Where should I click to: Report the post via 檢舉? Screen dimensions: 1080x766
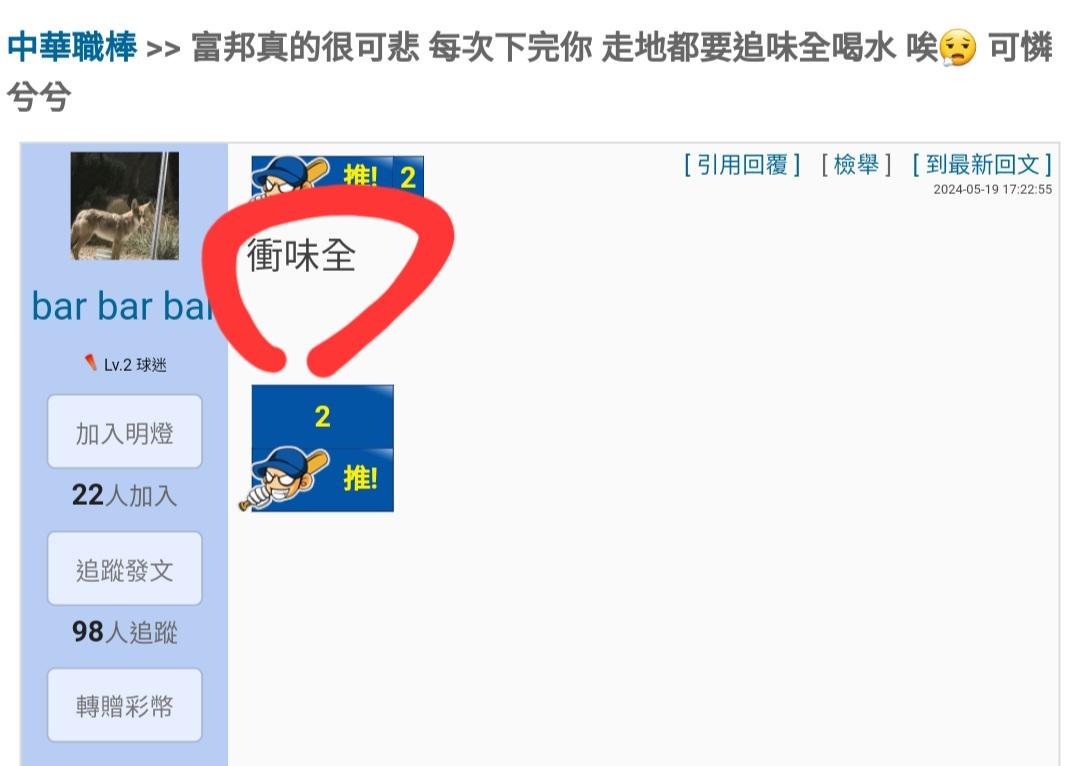856,165
